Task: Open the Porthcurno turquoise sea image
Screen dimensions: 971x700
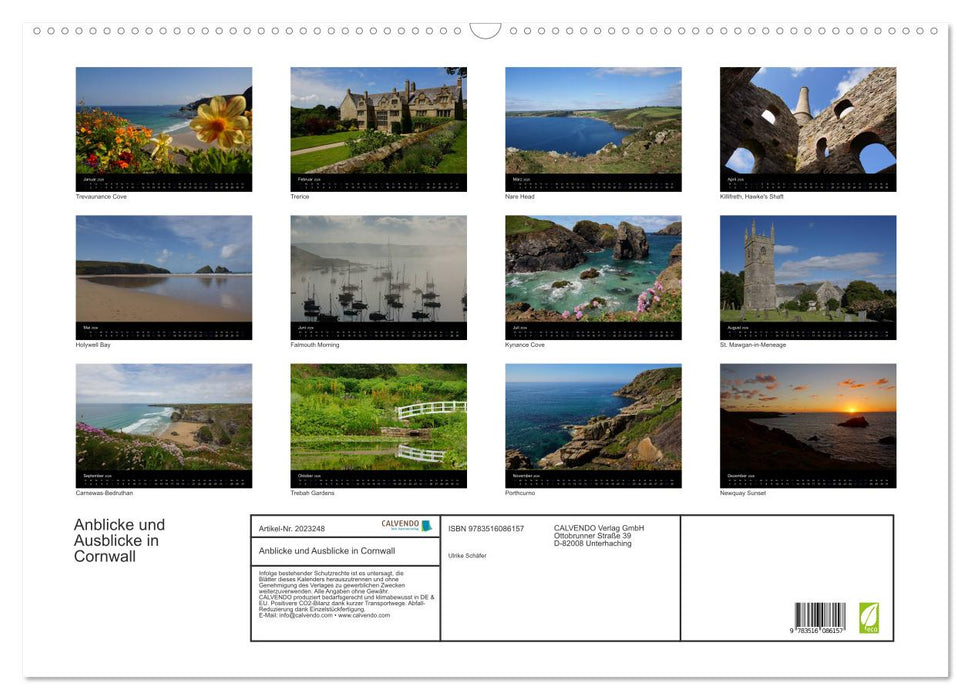Action: click(x=593, y=417)
